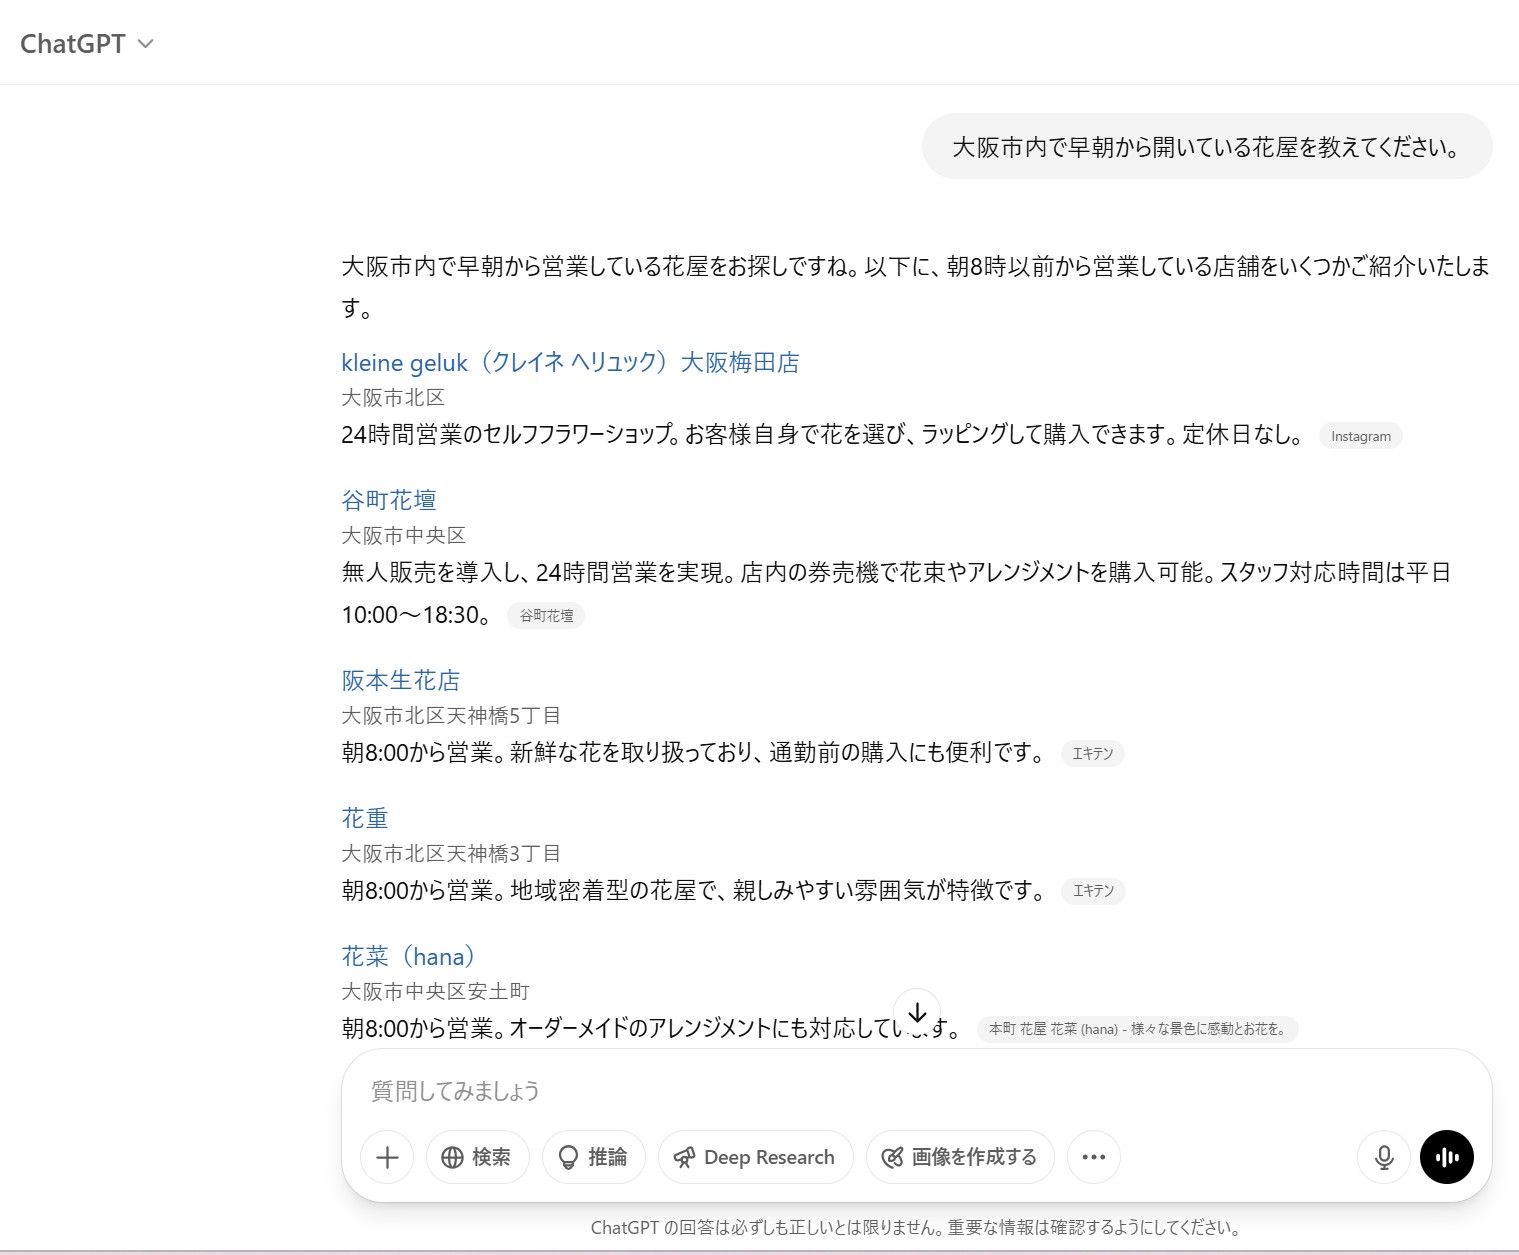Viewport: 1519px width, 1255px height.
Task: Click the 谷町花壇 source citation chip
Action: (546, 616)
